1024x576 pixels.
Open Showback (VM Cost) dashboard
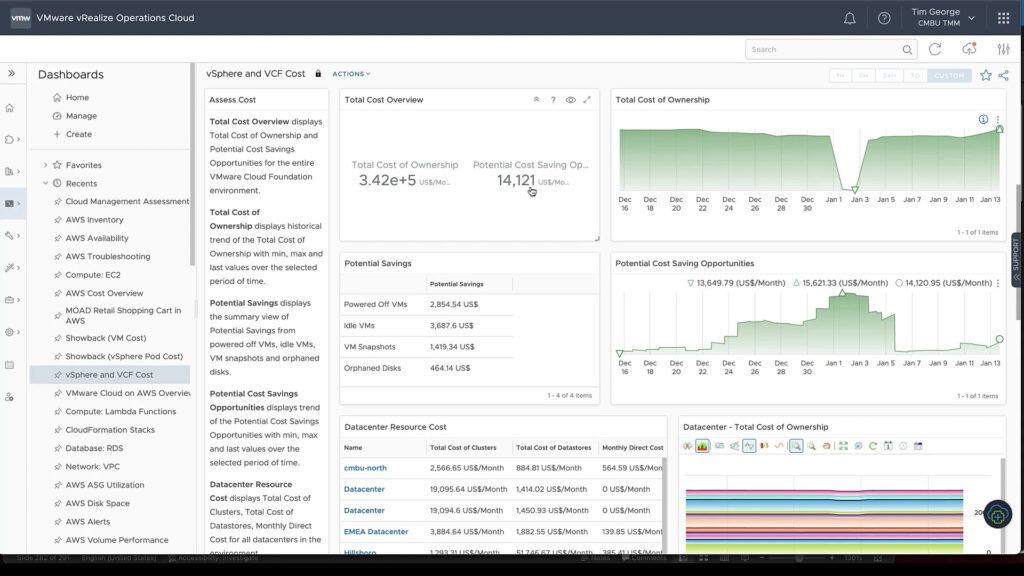pos(106,338)
